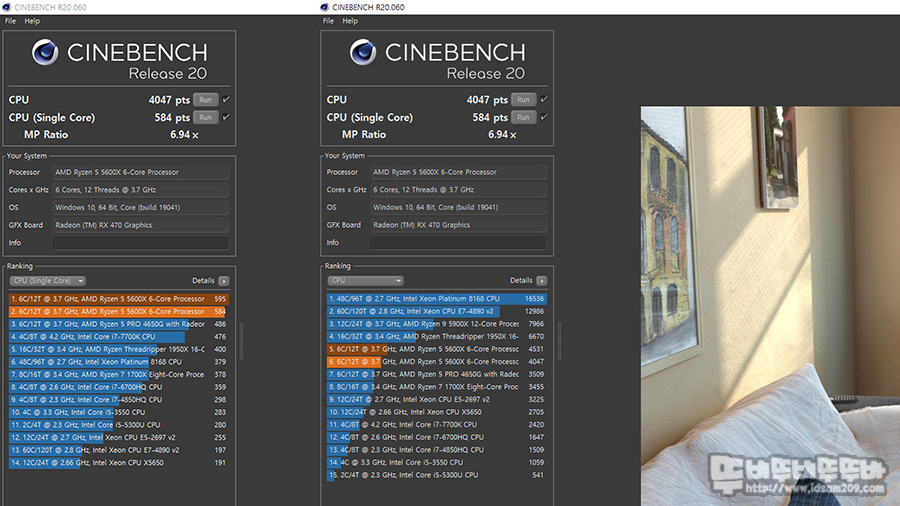Click left window ranking panel resize grip
Image resolution: width=900 pixels, height=506 pixels.
point(241,341)
